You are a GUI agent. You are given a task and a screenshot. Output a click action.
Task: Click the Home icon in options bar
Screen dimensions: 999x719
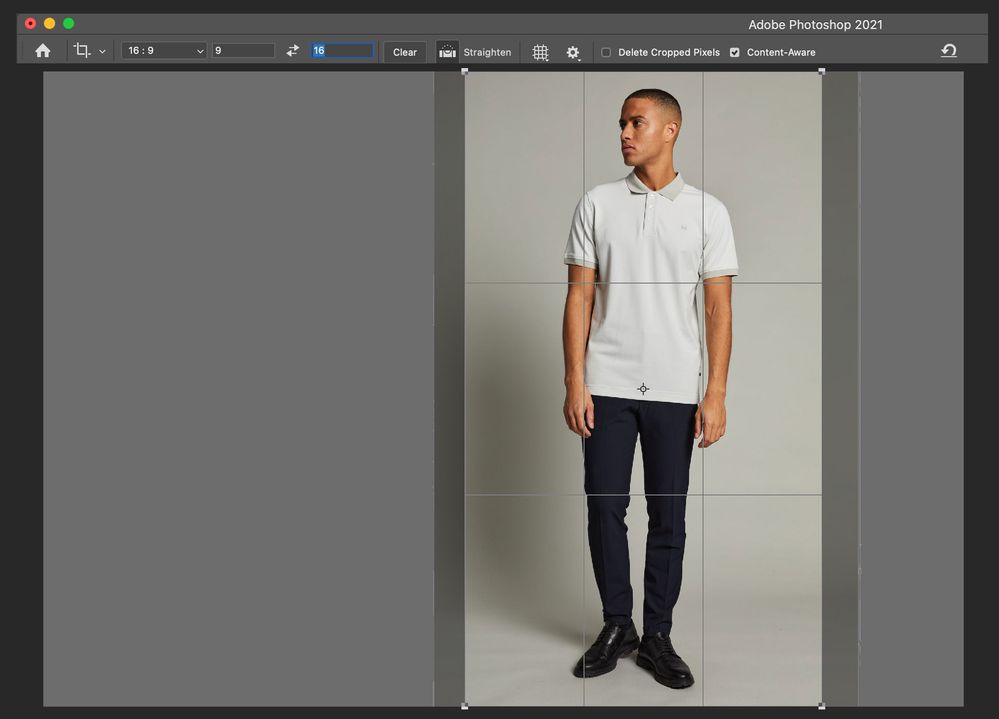pos(42,51)
